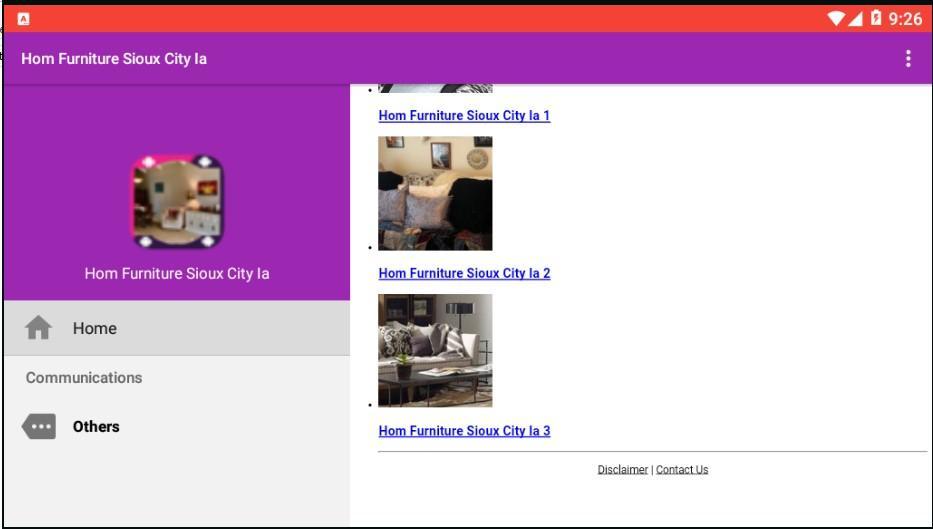Image resolution: width=933 pixels, height=529 pixels.
Task: Click the toolbar title Hom Furniture Sioux City Ia
Action: 114,59
